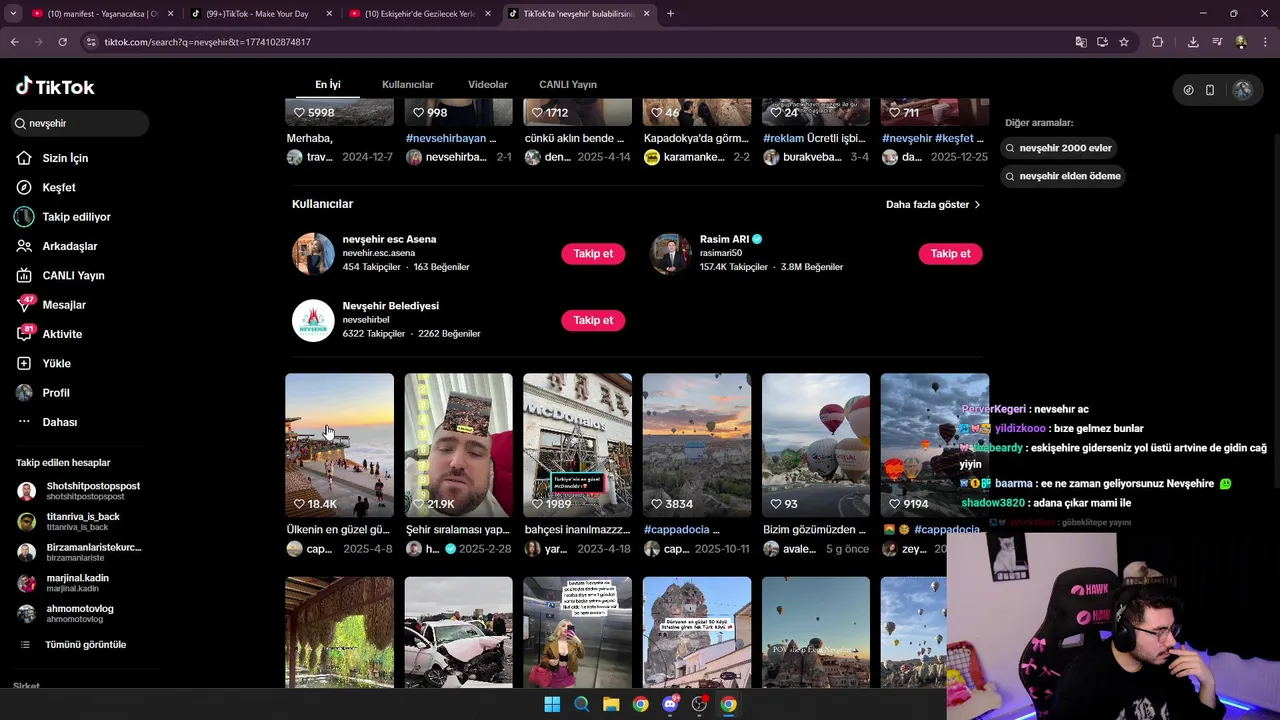Image resolution: width=1280 pixels, height=720 pixels.
Task: Open Chrome tab search dropdown
Action: point(13,14)
